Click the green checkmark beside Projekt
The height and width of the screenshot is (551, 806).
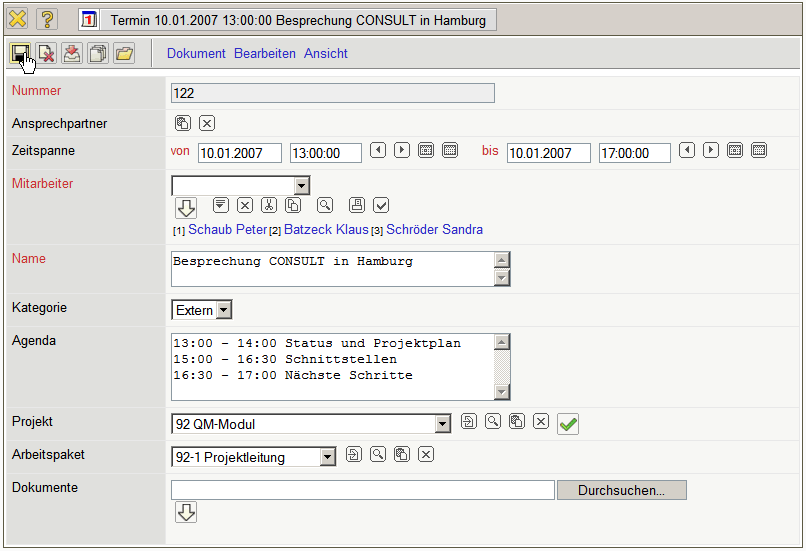coord(568,424)
